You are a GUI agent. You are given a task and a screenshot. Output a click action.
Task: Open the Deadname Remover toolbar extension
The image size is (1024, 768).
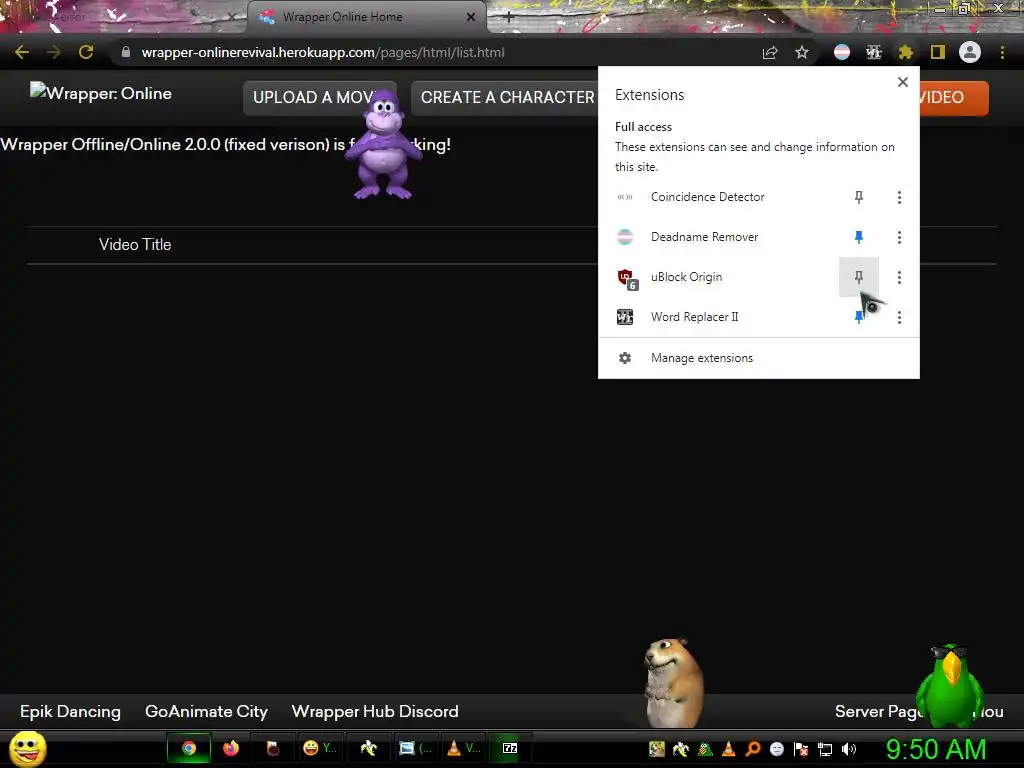(842, 52)
